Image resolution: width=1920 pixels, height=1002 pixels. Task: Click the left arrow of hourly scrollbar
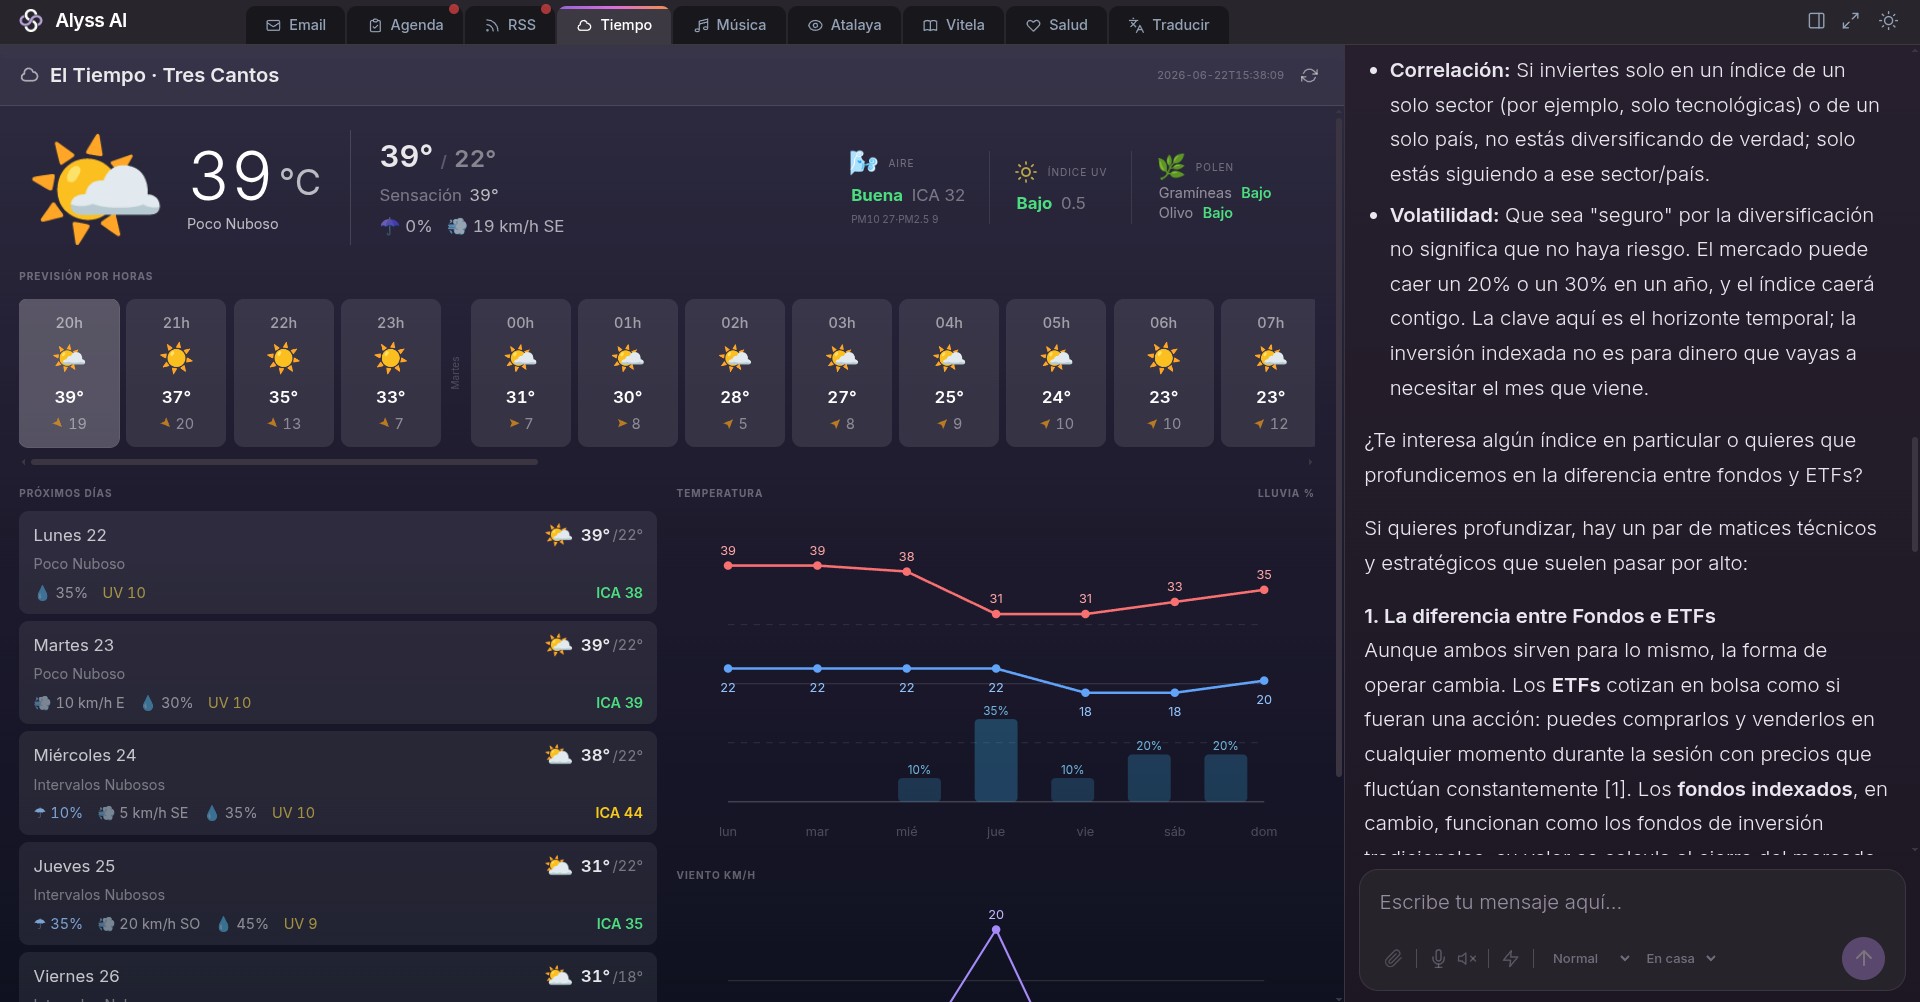click(x=24, y=462)
